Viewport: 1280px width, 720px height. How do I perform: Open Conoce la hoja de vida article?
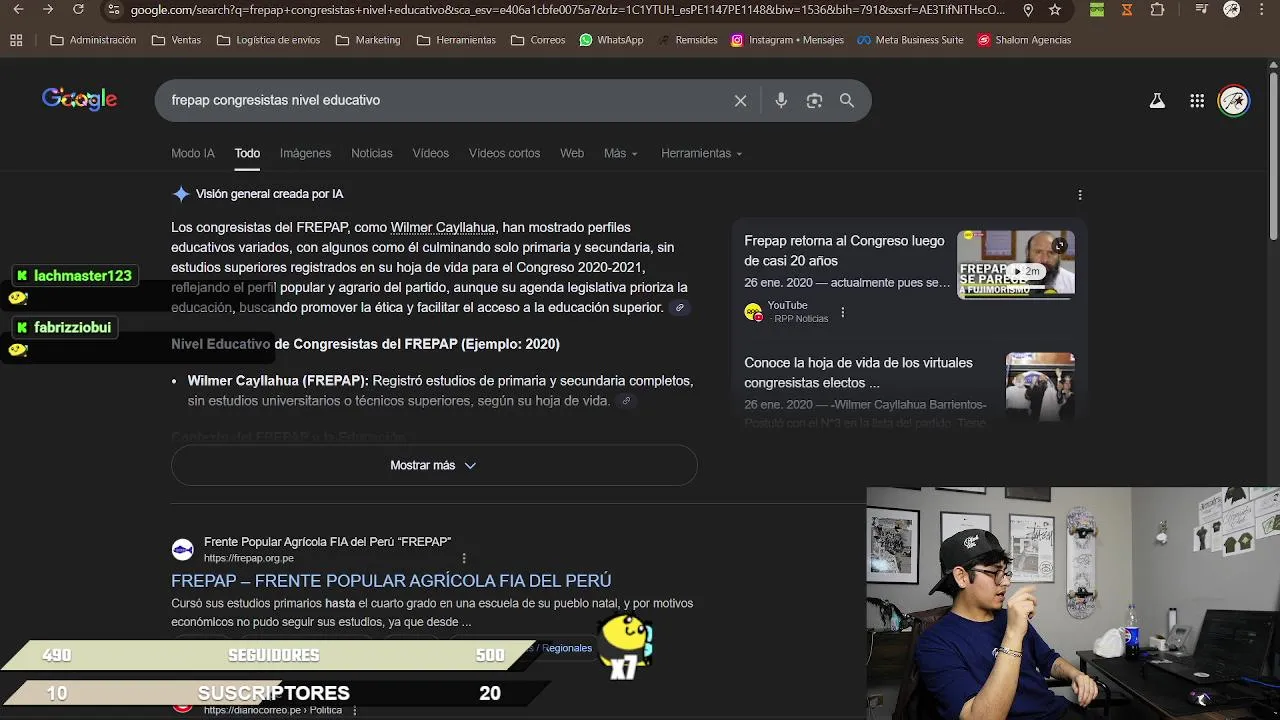(858, 372)
